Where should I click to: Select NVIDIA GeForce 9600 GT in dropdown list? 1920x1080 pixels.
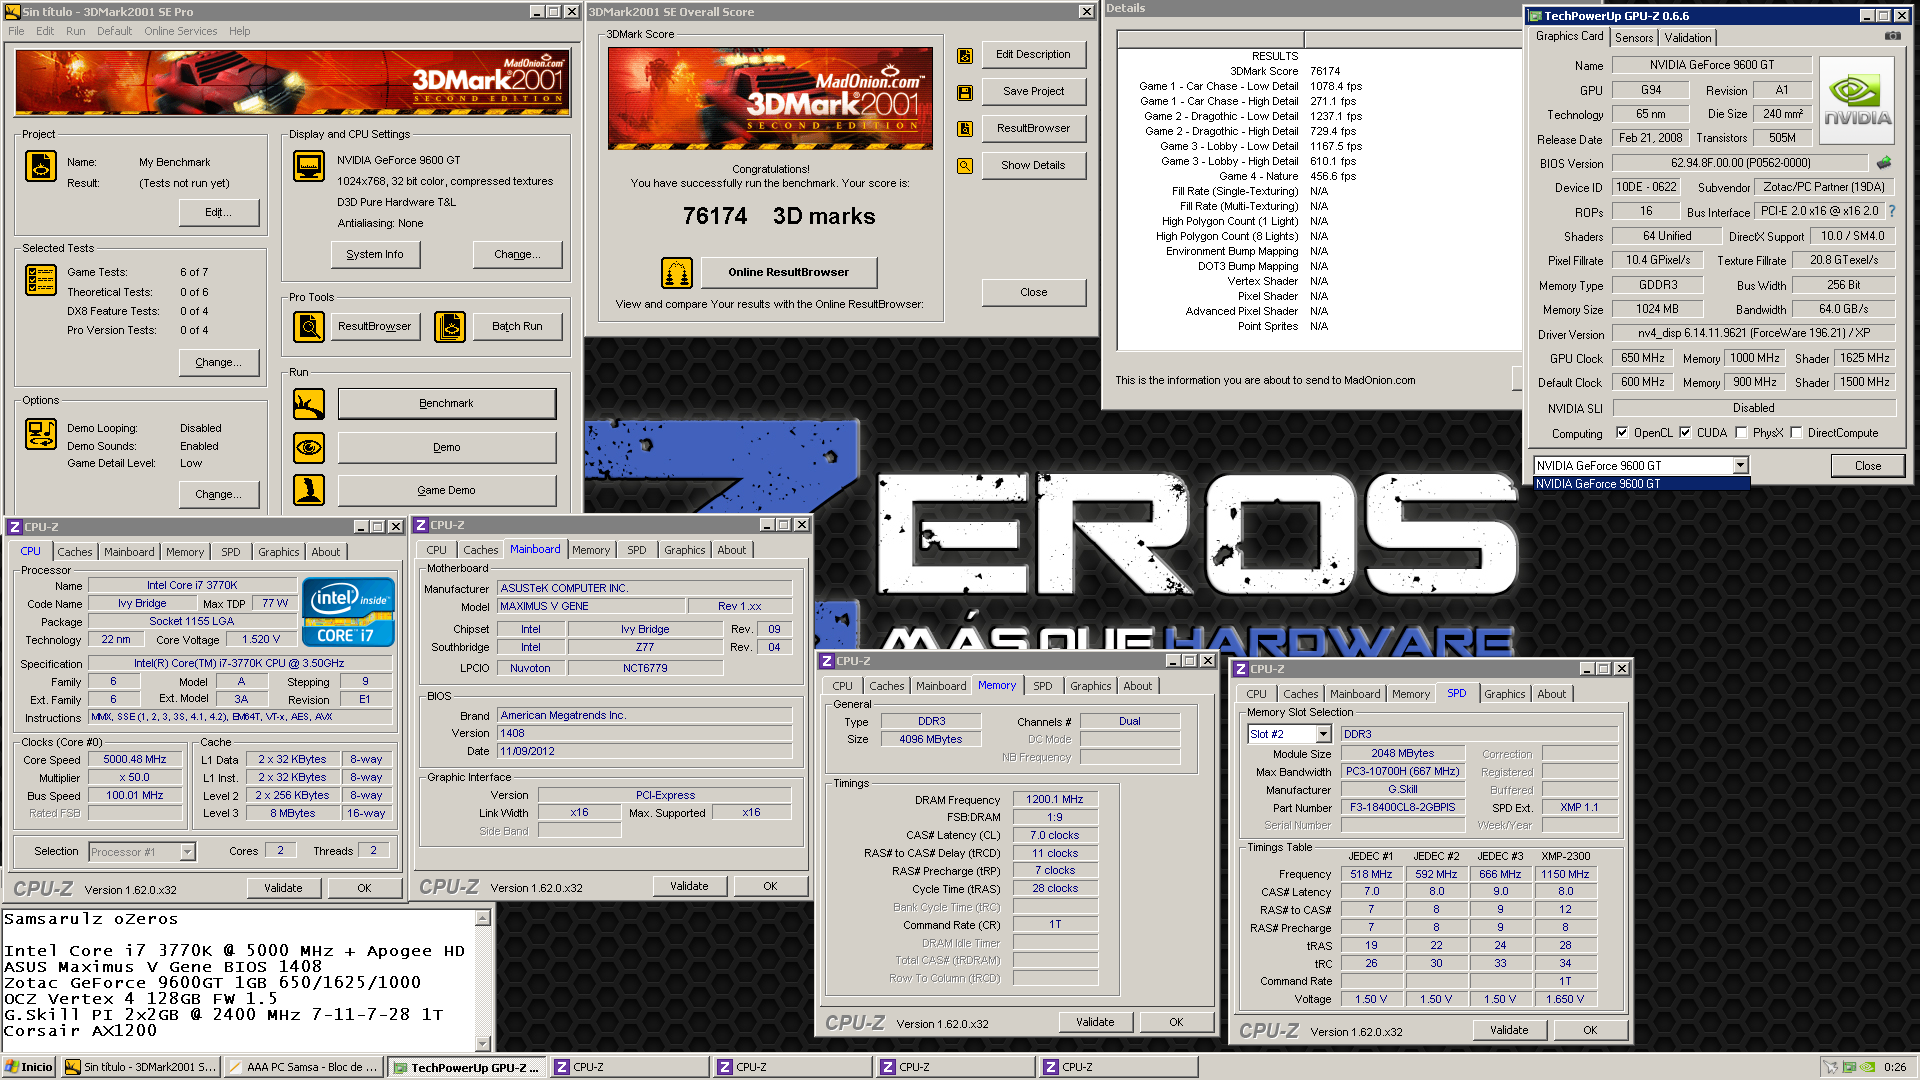(x=1642, y=484)
